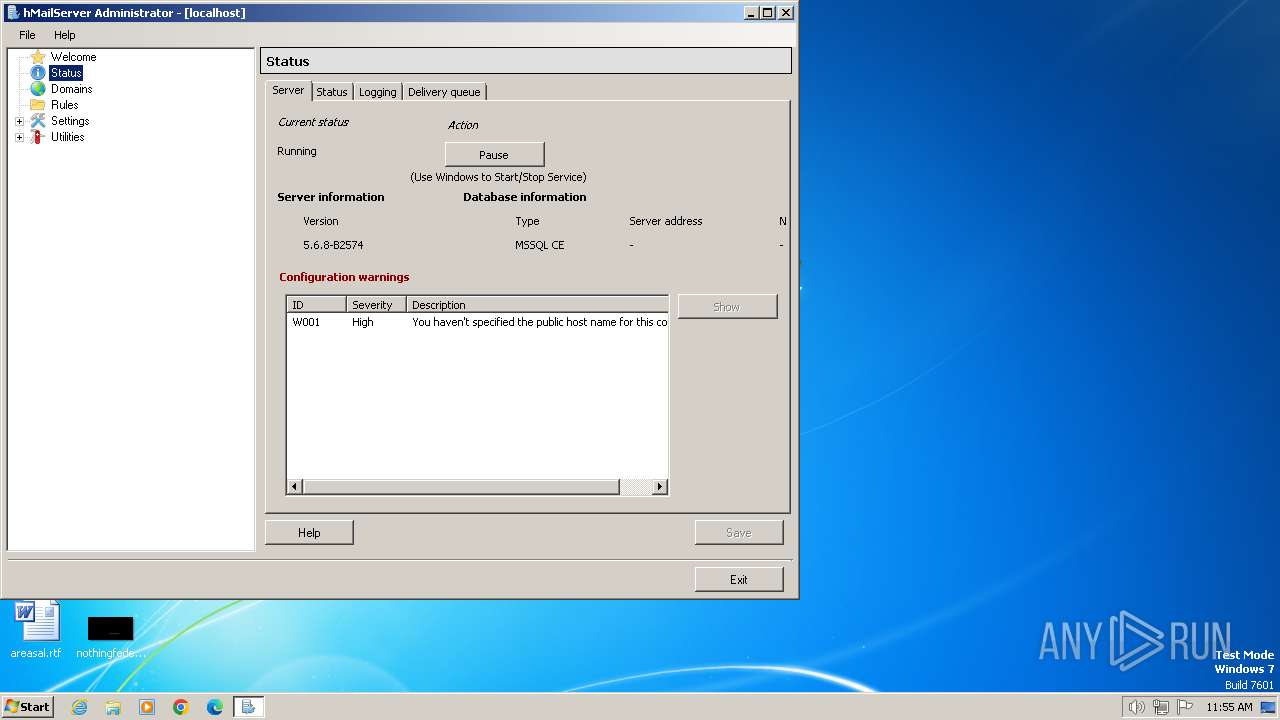Open Windows Media Player from taskbar

click(147, 707)
